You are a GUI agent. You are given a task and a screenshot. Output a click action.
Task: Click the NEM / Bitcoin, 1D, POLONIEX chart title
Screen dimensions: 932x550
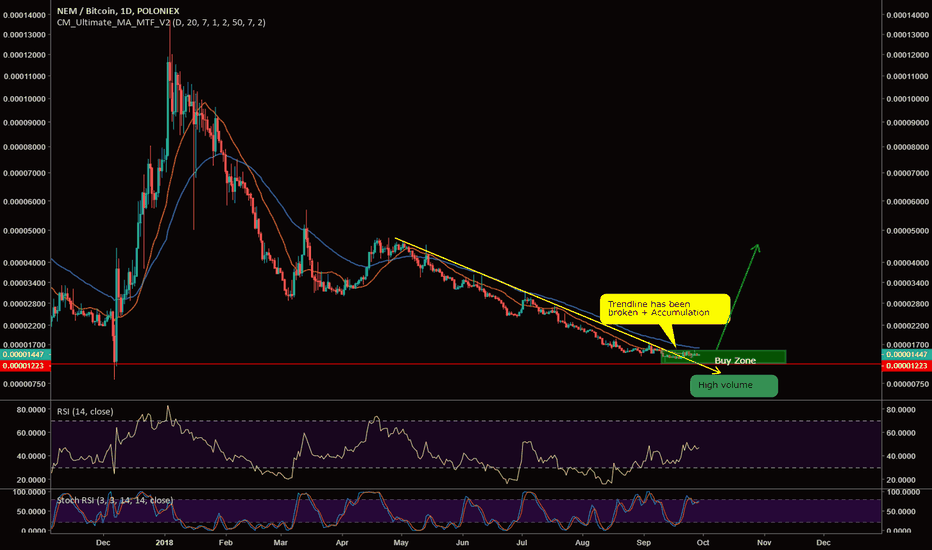click(x=118, y=11)
